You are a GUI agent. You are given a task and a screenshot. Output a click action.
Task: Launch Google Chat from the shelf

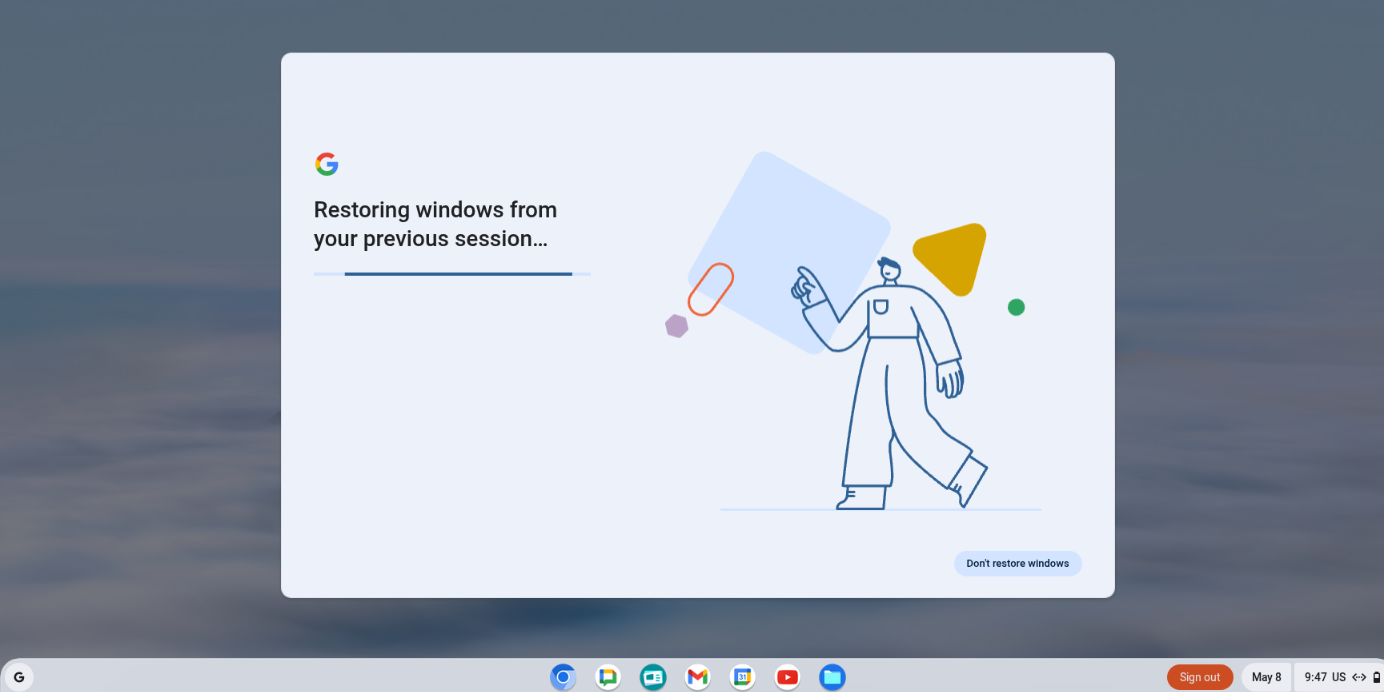point(608,677)
